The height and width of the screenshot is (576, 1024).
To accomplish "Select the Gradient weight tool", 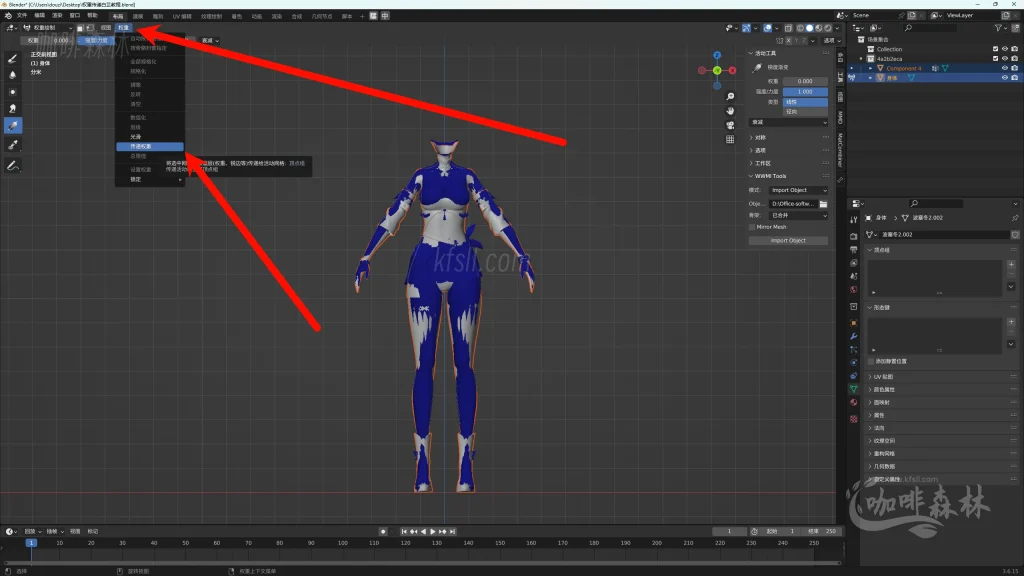I will click(x=12, y=126).
